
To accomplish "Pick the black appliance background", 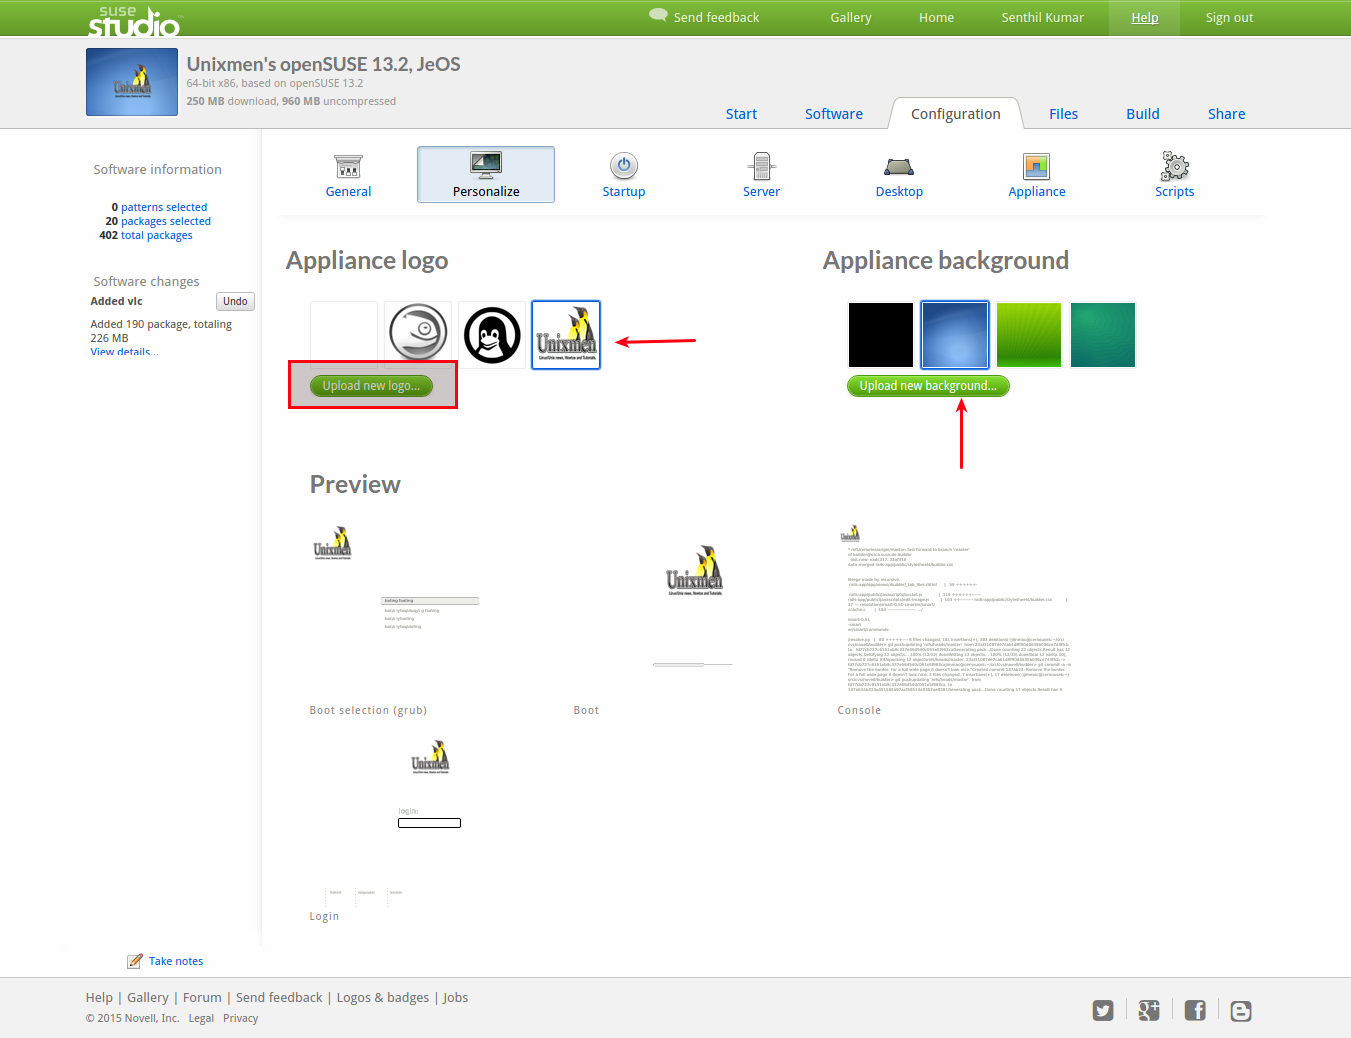I will point(881,335).
